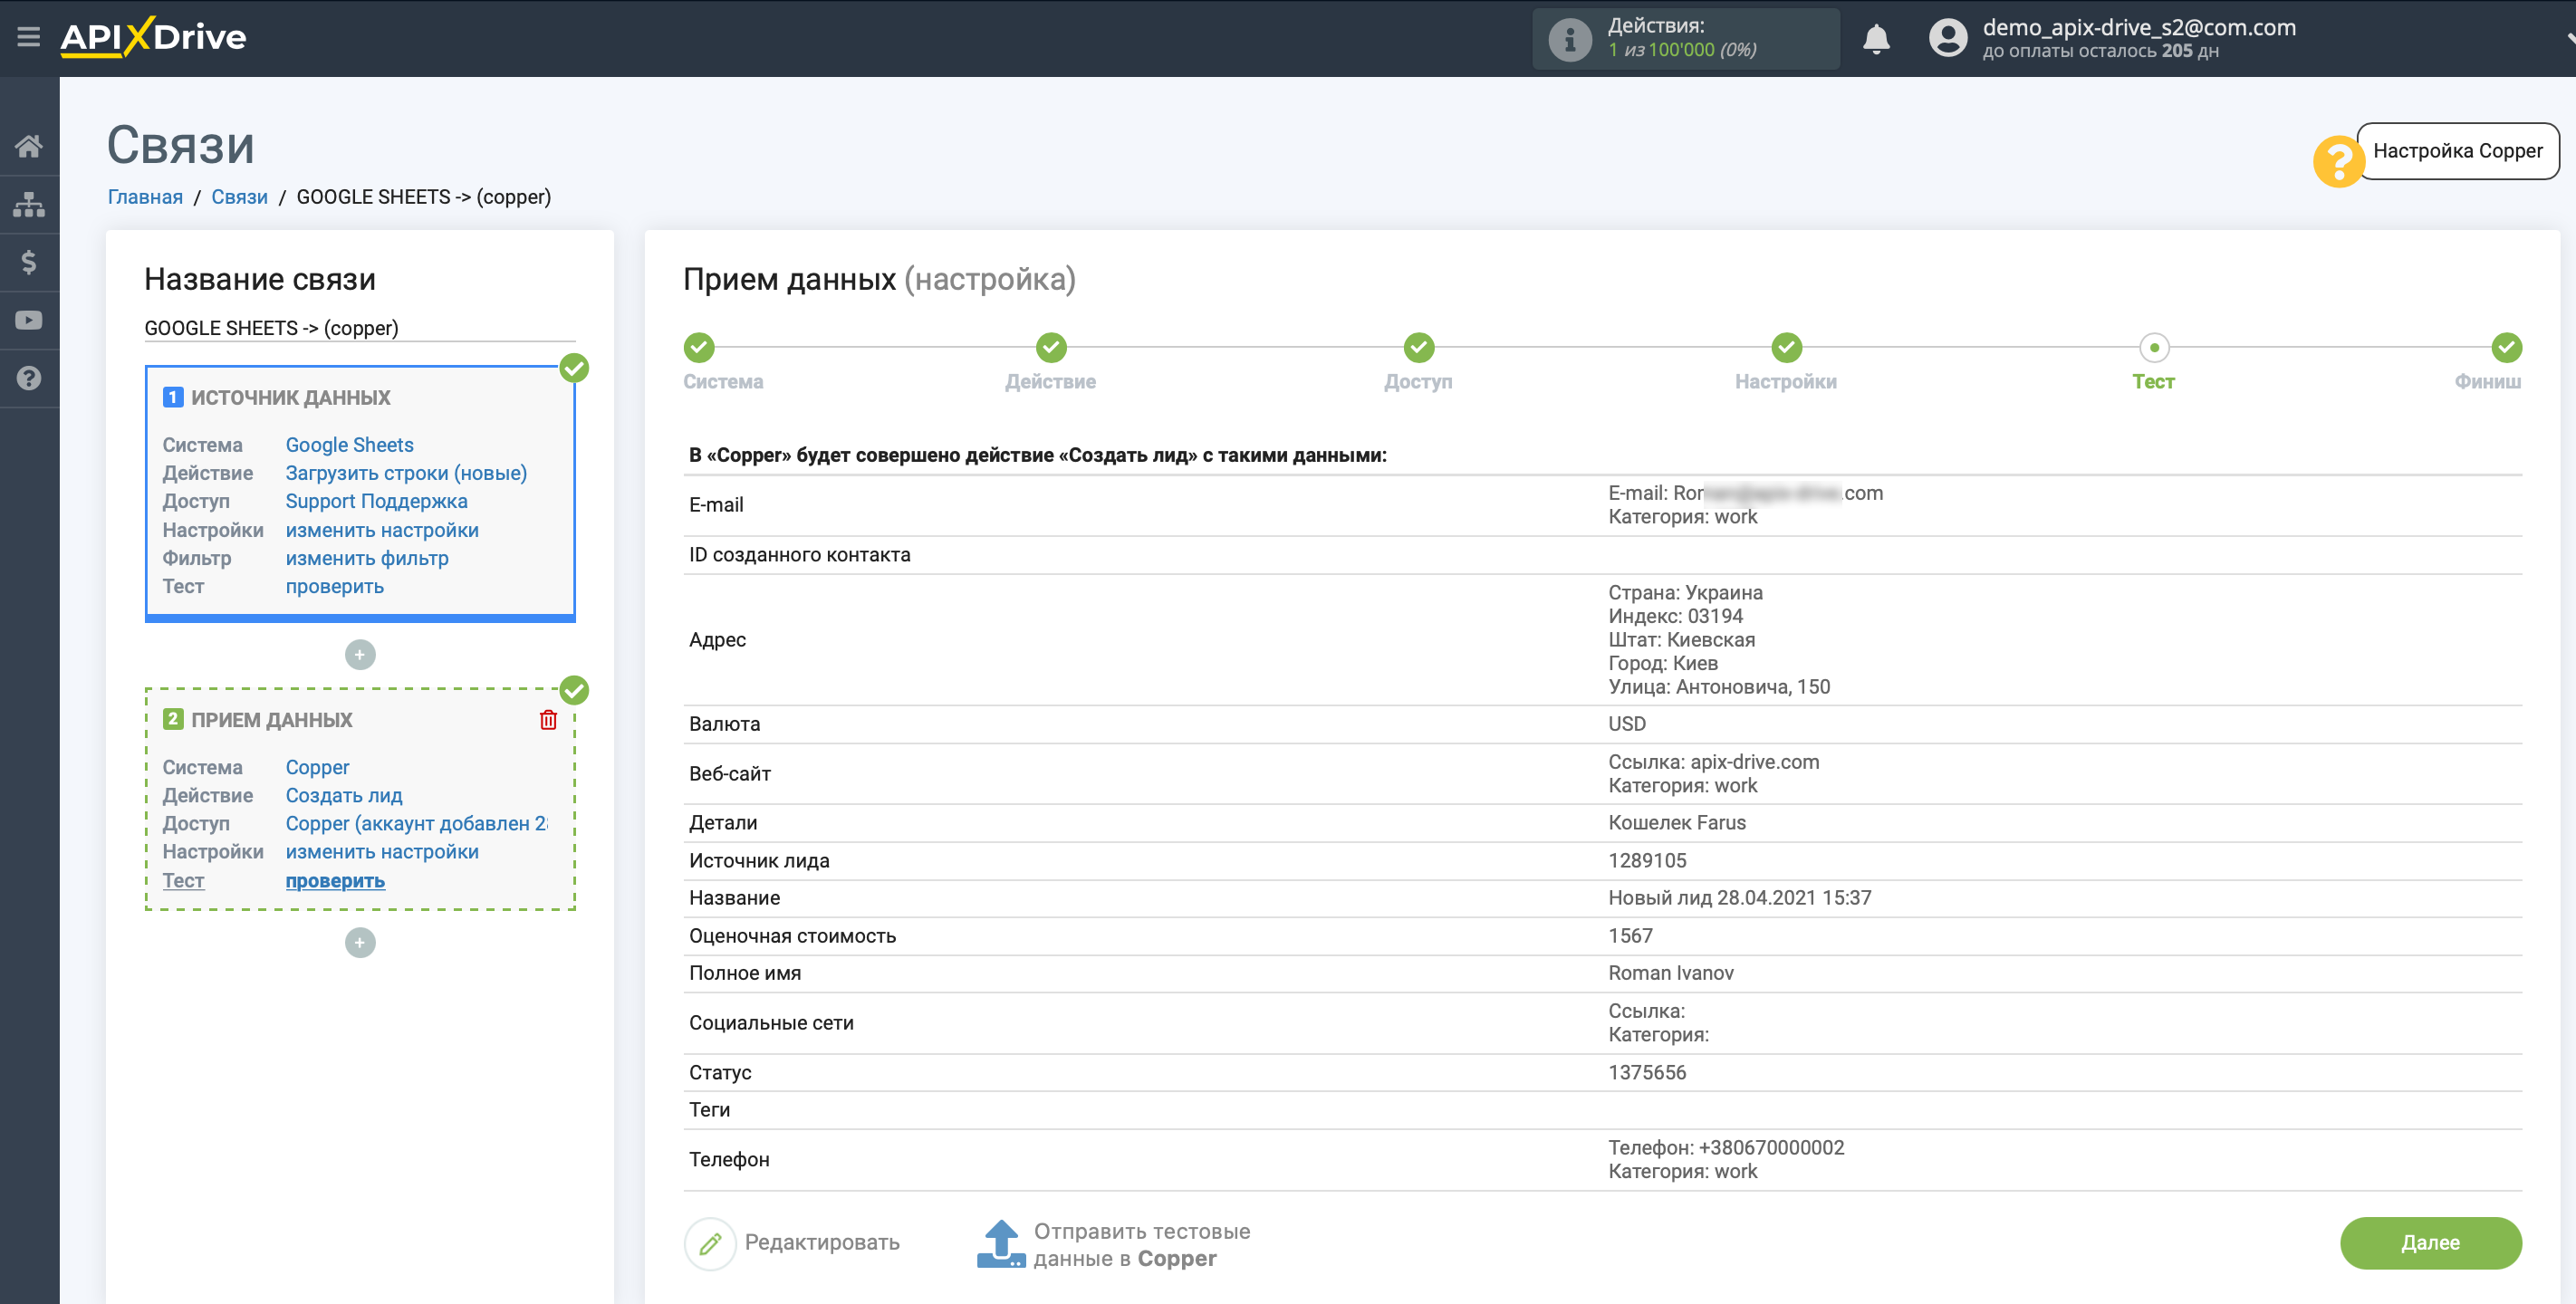Go to the Финиш step
2576x1304 pixels.
coord(2506,348)
